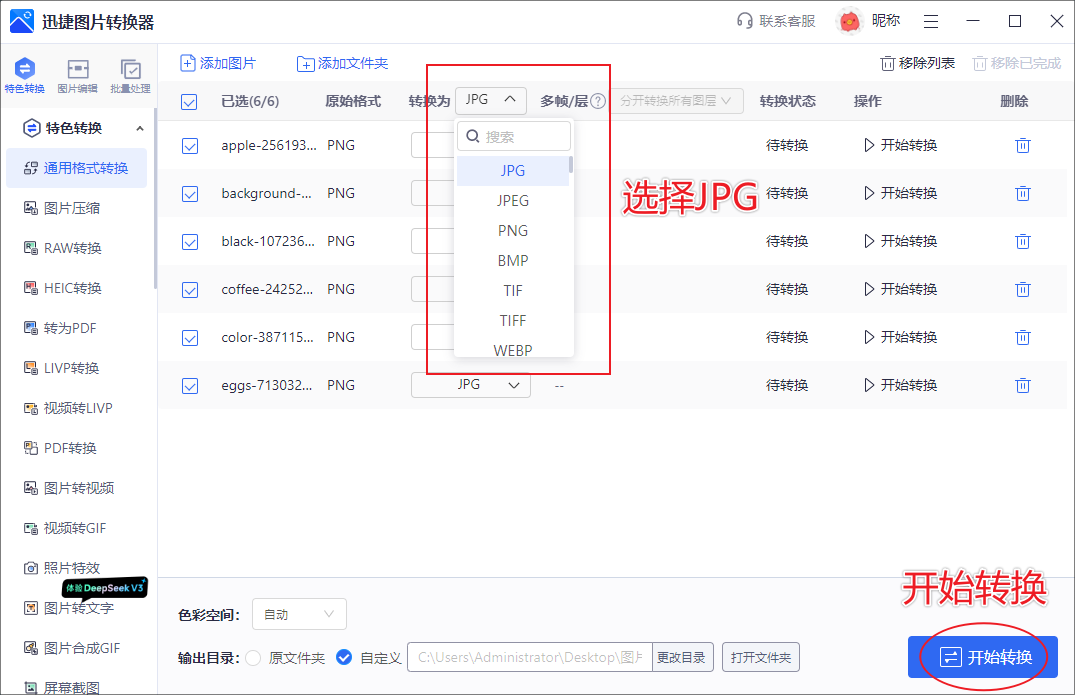1075x695 pixels.
Task: Toggle the select-all 已选(6/6) checkbox
Action: tap(189, 102)
